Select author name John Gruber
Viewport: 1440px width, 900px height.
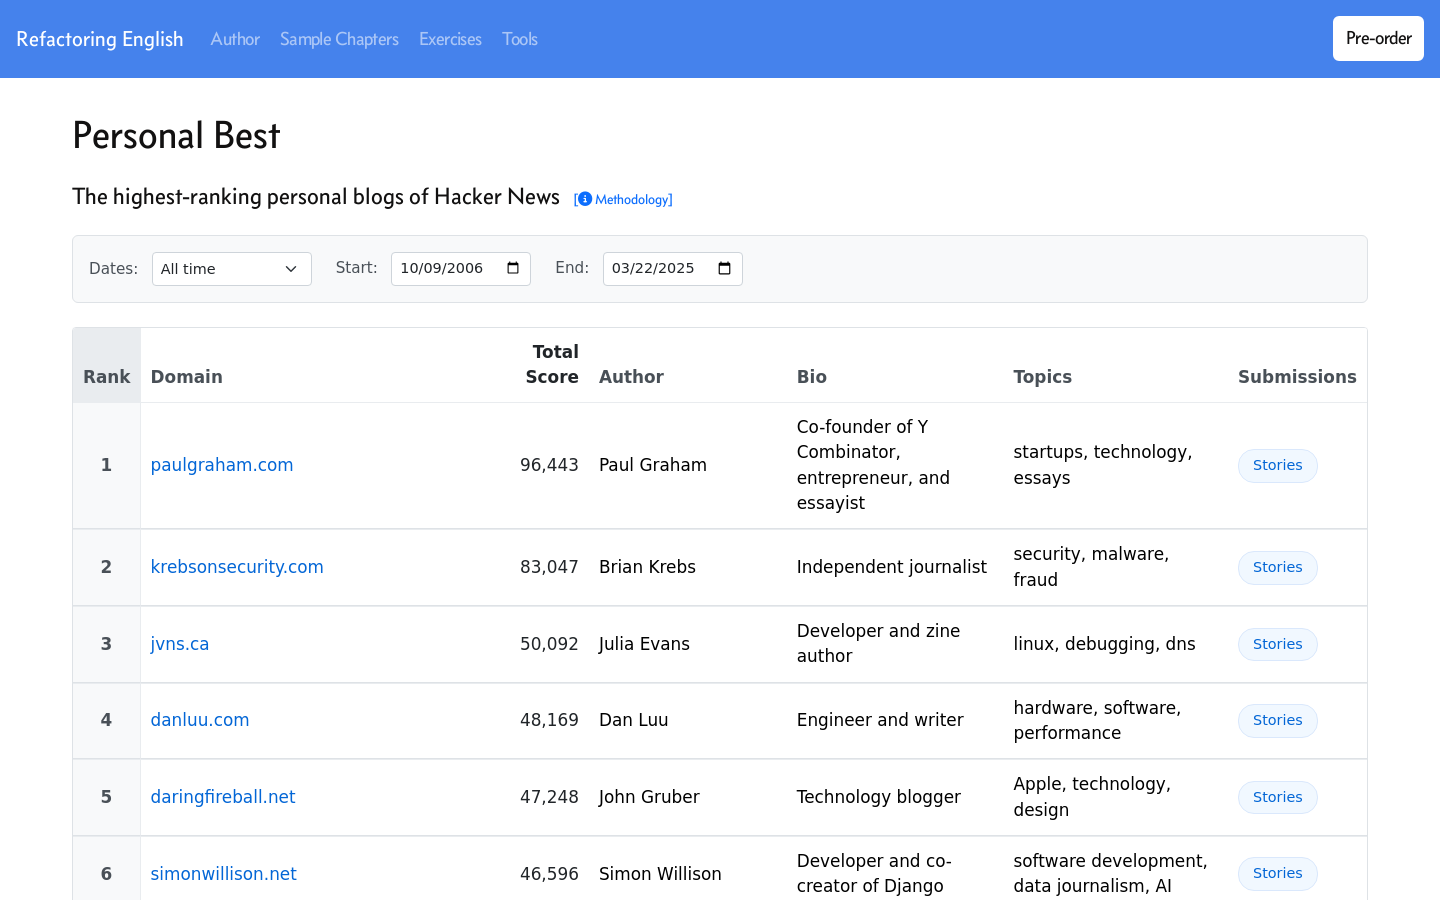click(649, 797)
